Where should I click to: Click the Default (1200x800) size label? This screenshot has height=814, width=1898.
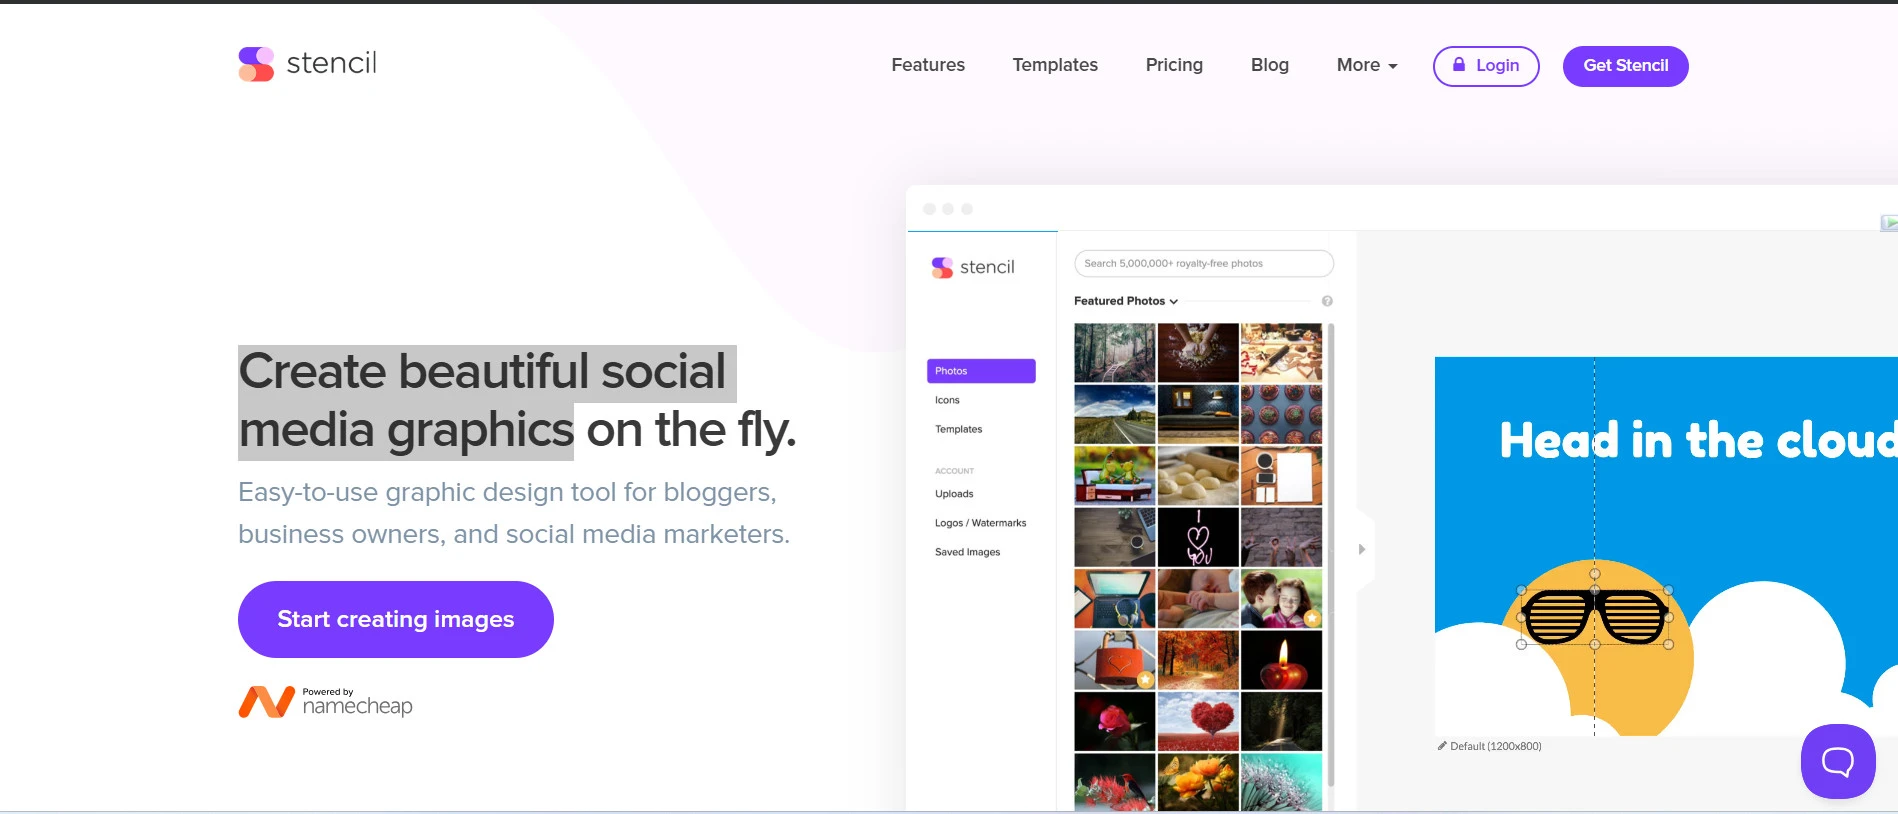1495,746
